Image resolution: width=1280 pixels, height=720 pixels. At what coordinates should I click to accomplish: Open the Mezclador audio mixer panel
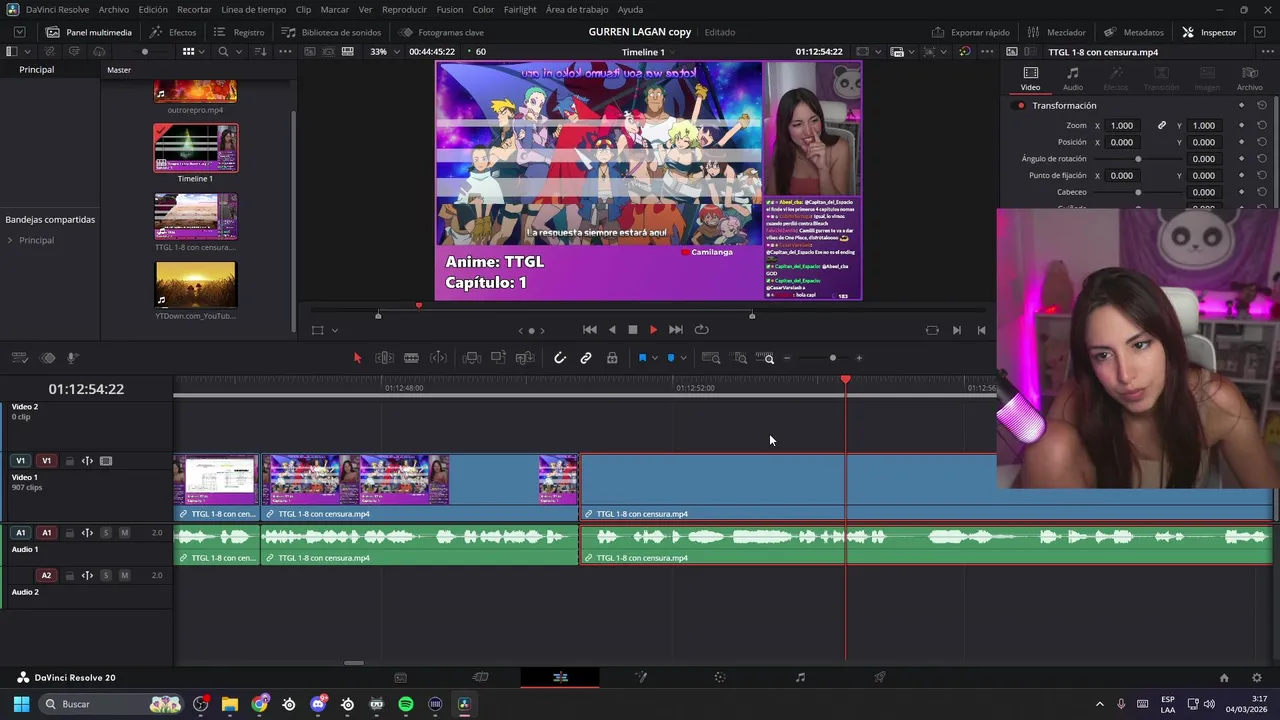[x=1057, y=32]
